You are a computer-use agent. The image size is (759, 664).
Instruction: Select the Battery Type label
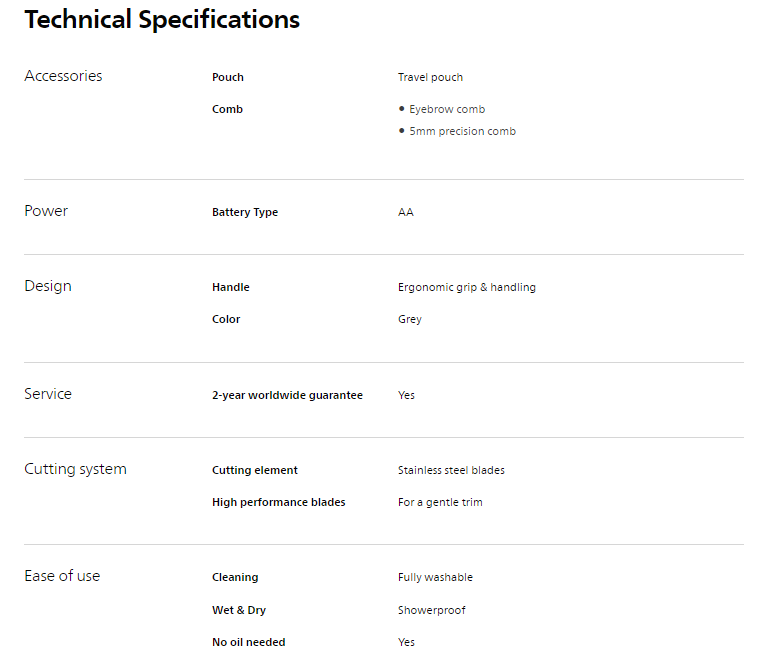[x=245, y=212]
